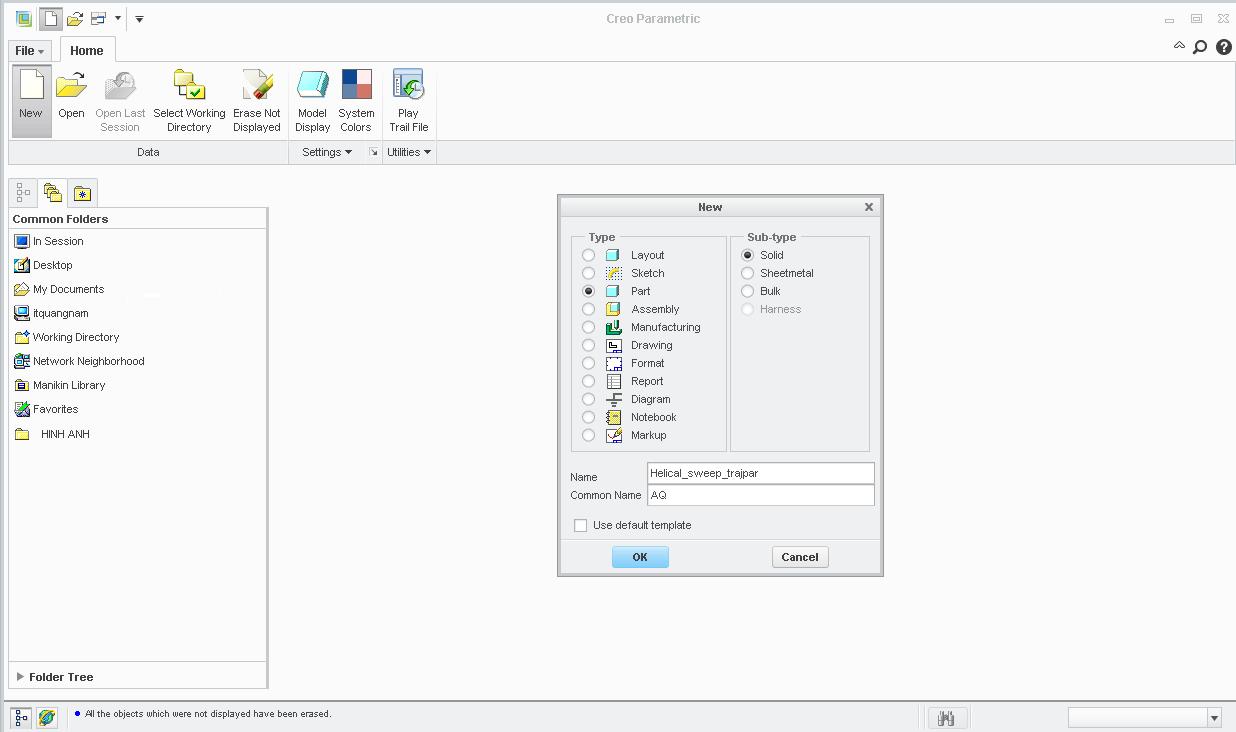Viewport: 1236px width, 732px height.
Task: Switch to the Home ribbon tab
Action: coord(87,50)
